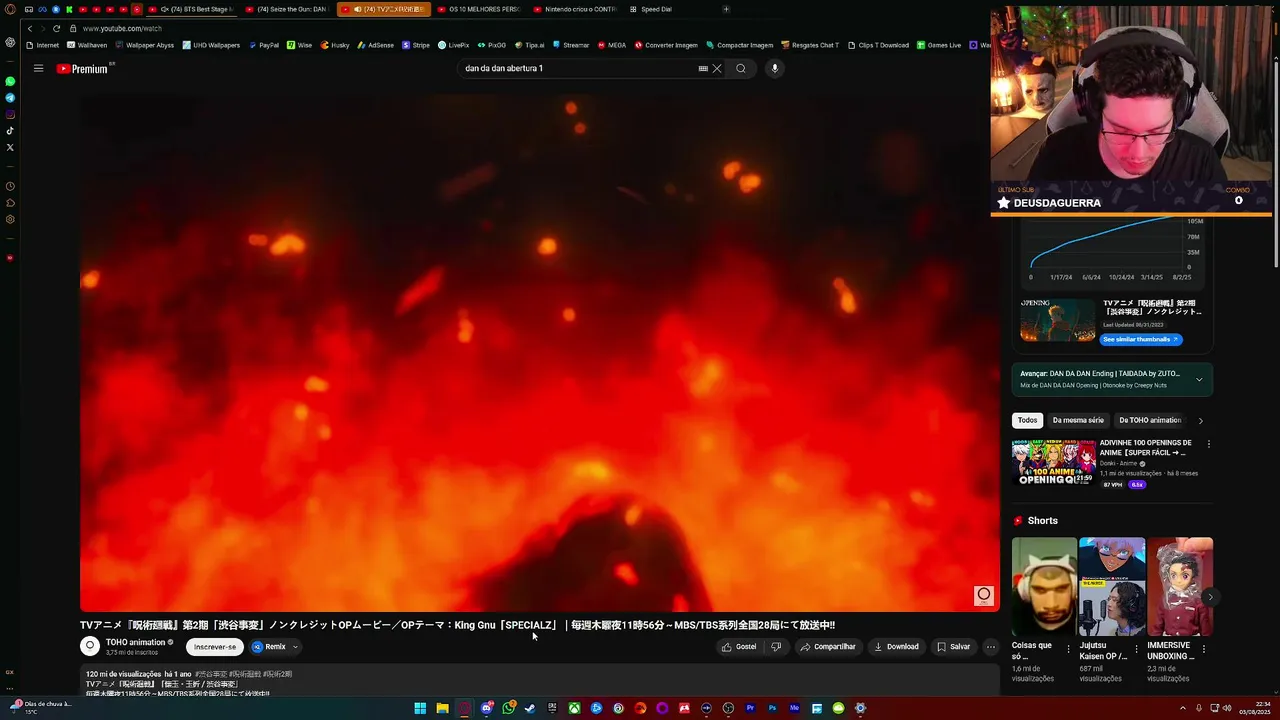Go to YouTube Premium home via logo
Screen dimensions: 1280x720
pos(84,69)
